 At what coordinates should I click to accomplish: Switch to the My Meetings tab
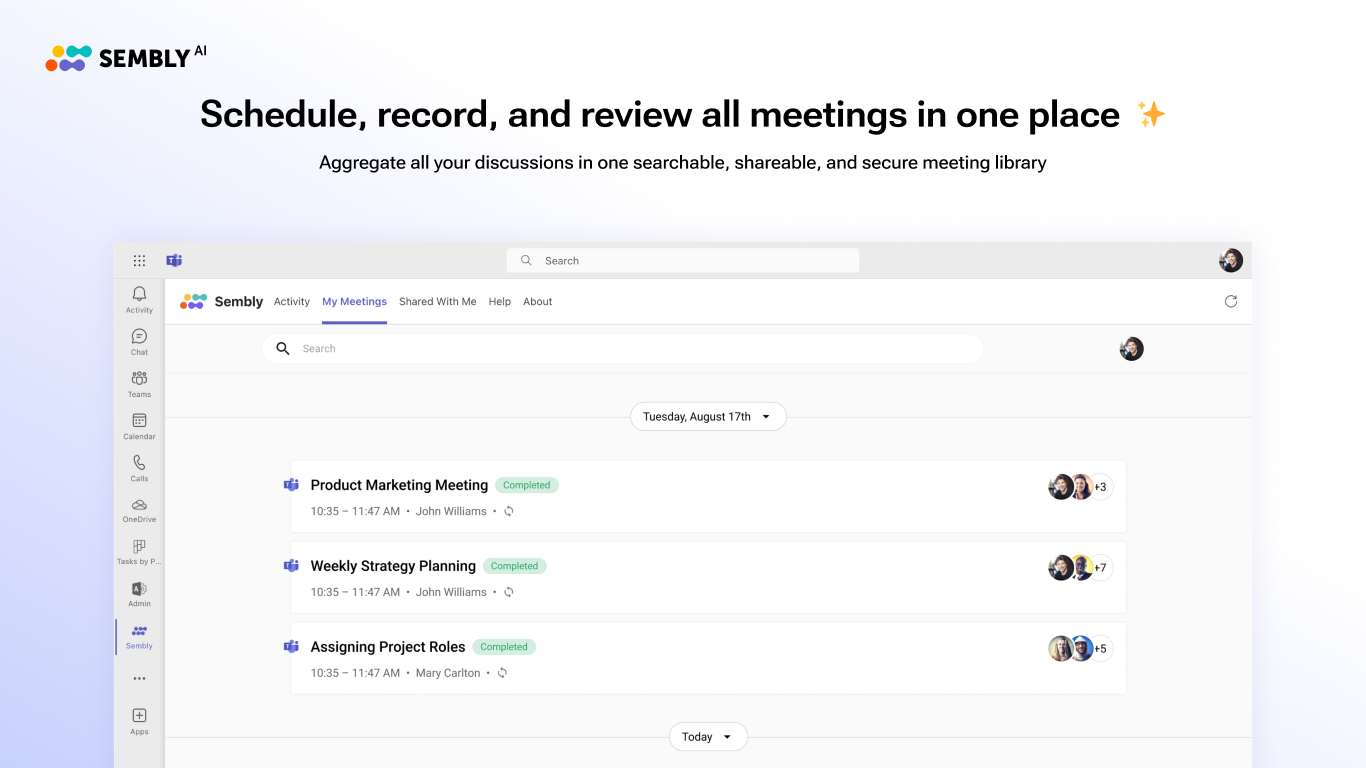[354, 302]
